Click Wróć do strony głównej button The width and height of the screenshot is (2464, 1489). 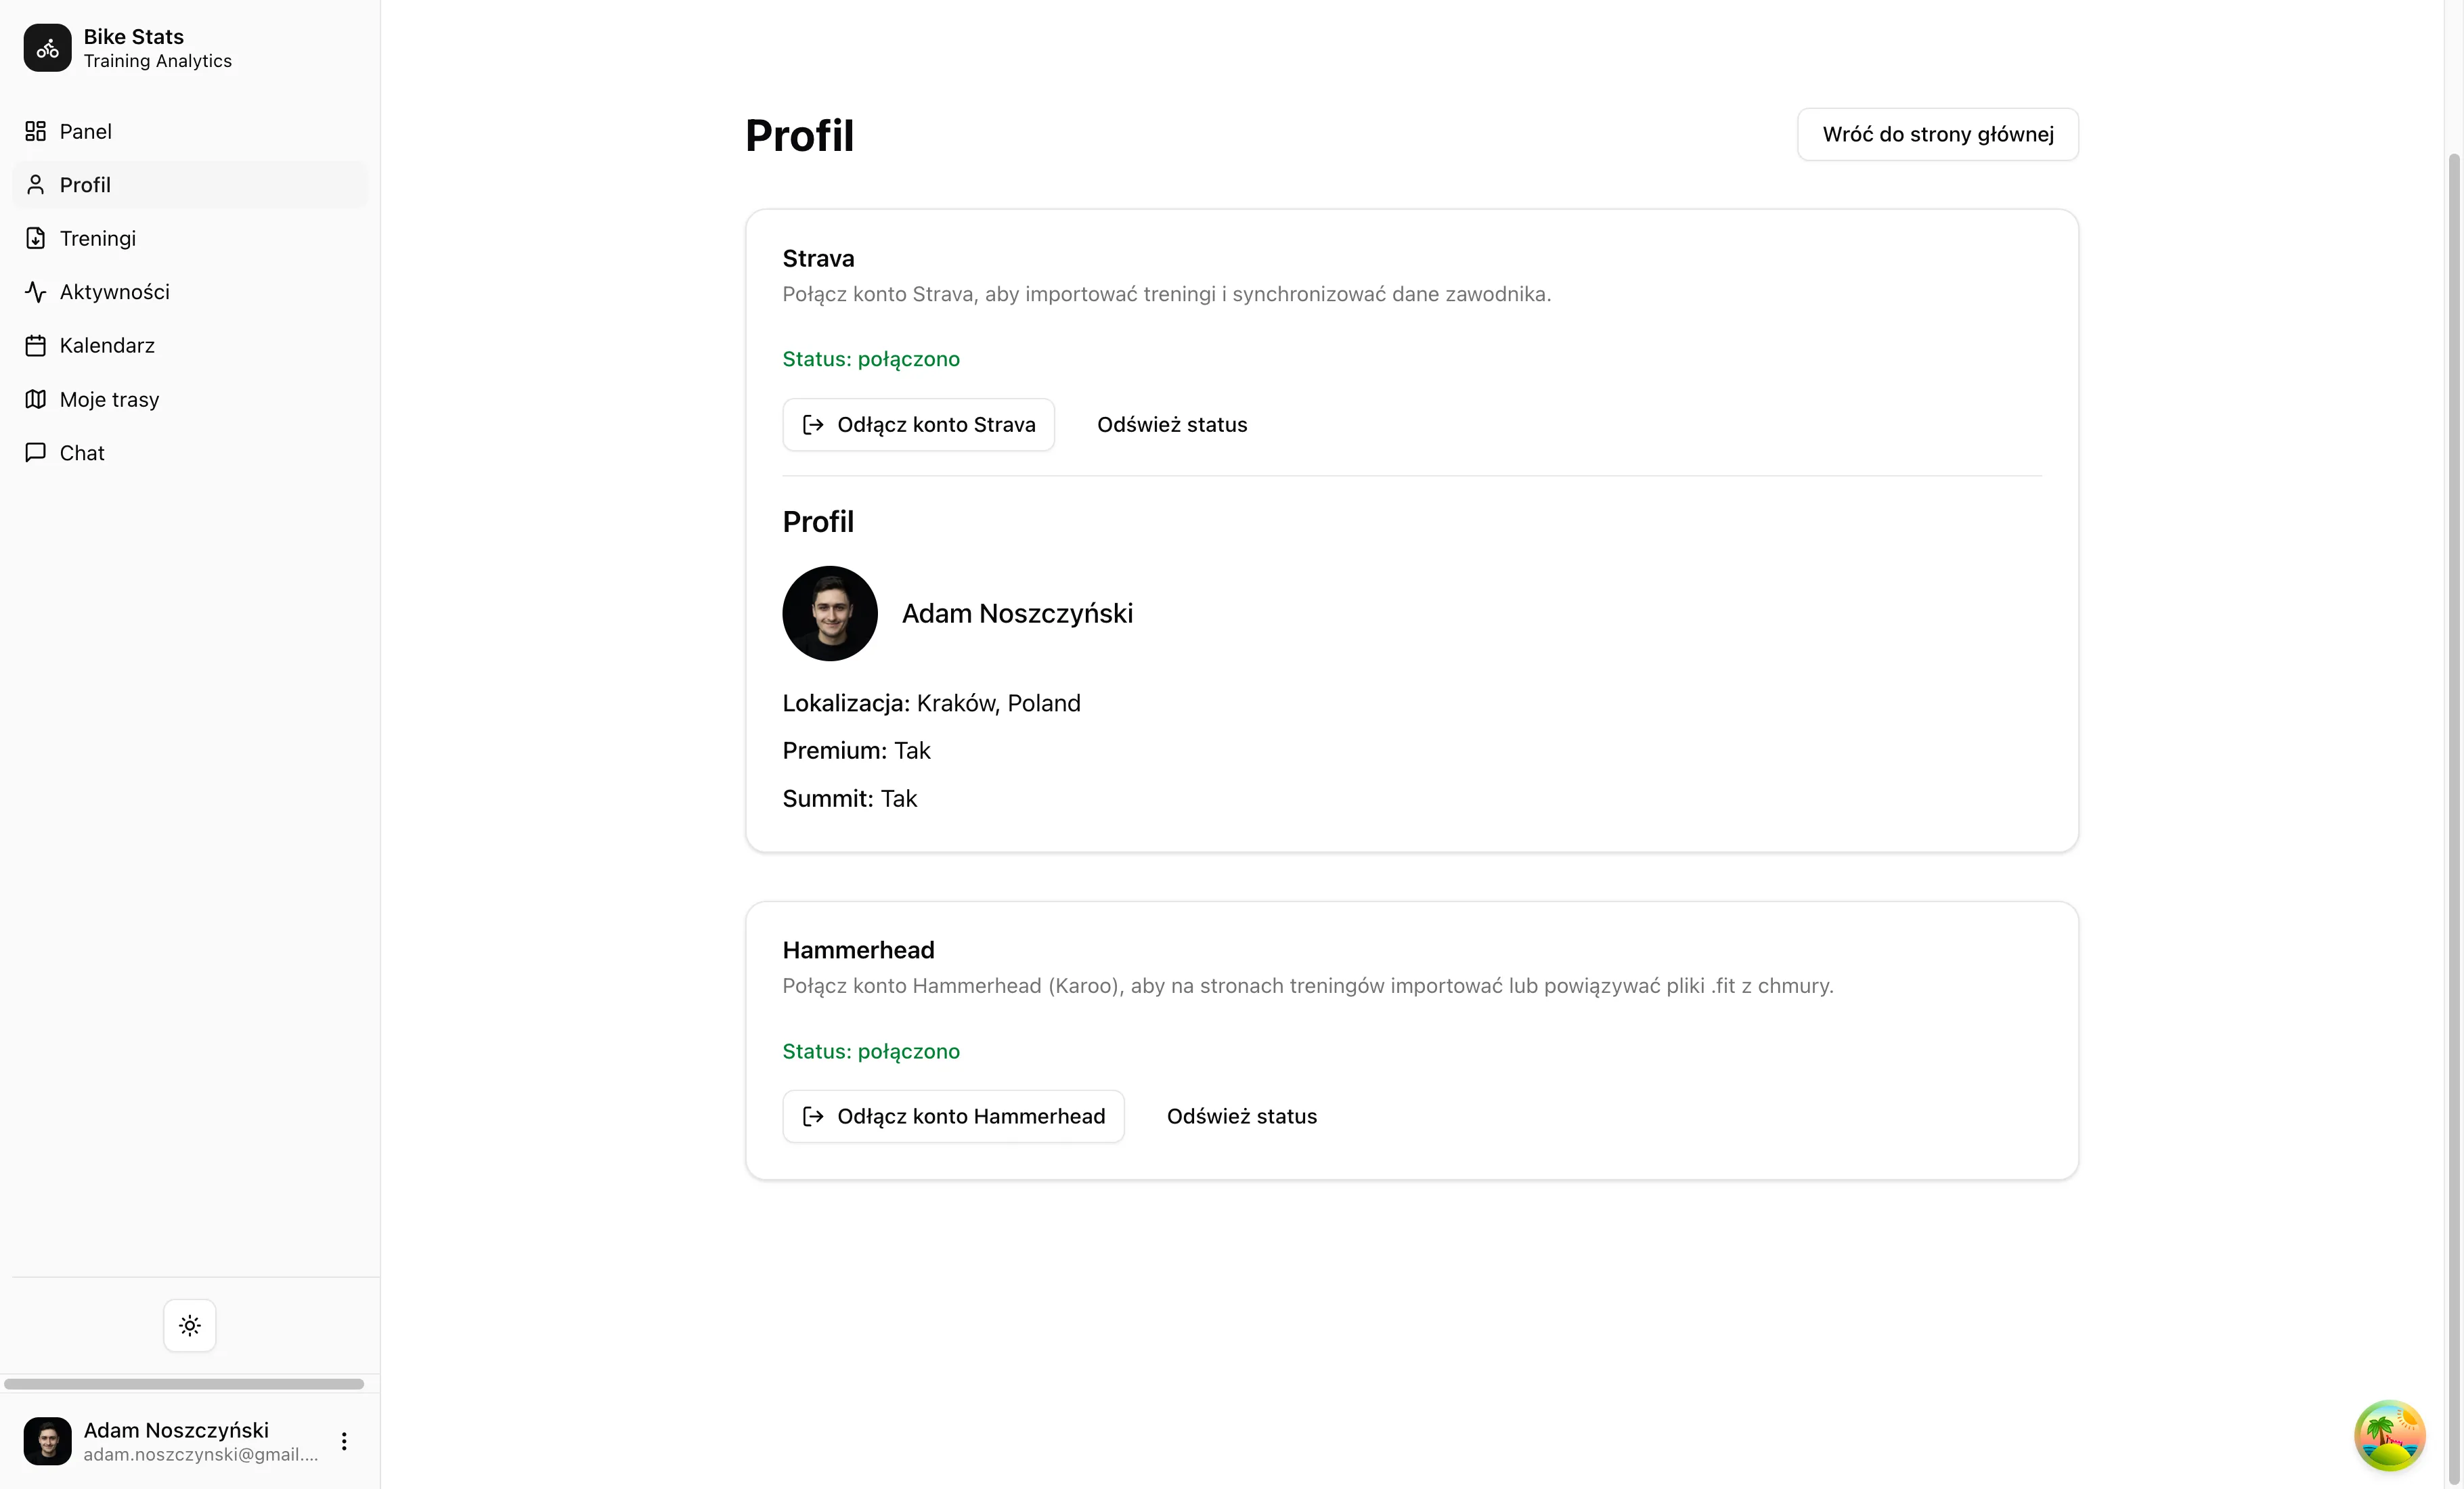[x=1937, y=134]
